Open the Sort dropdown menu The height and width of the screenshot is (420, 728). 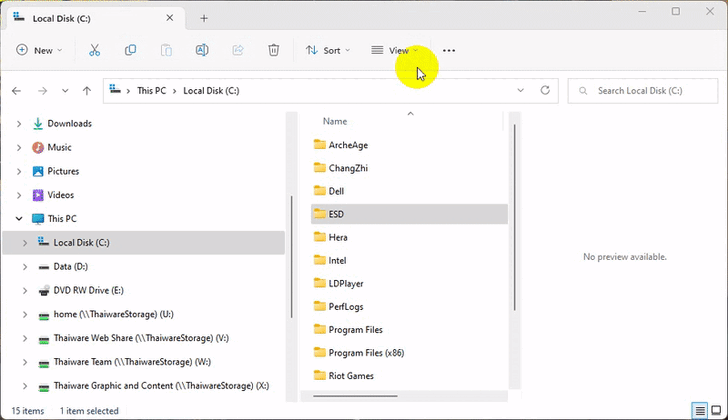(328, 50)
